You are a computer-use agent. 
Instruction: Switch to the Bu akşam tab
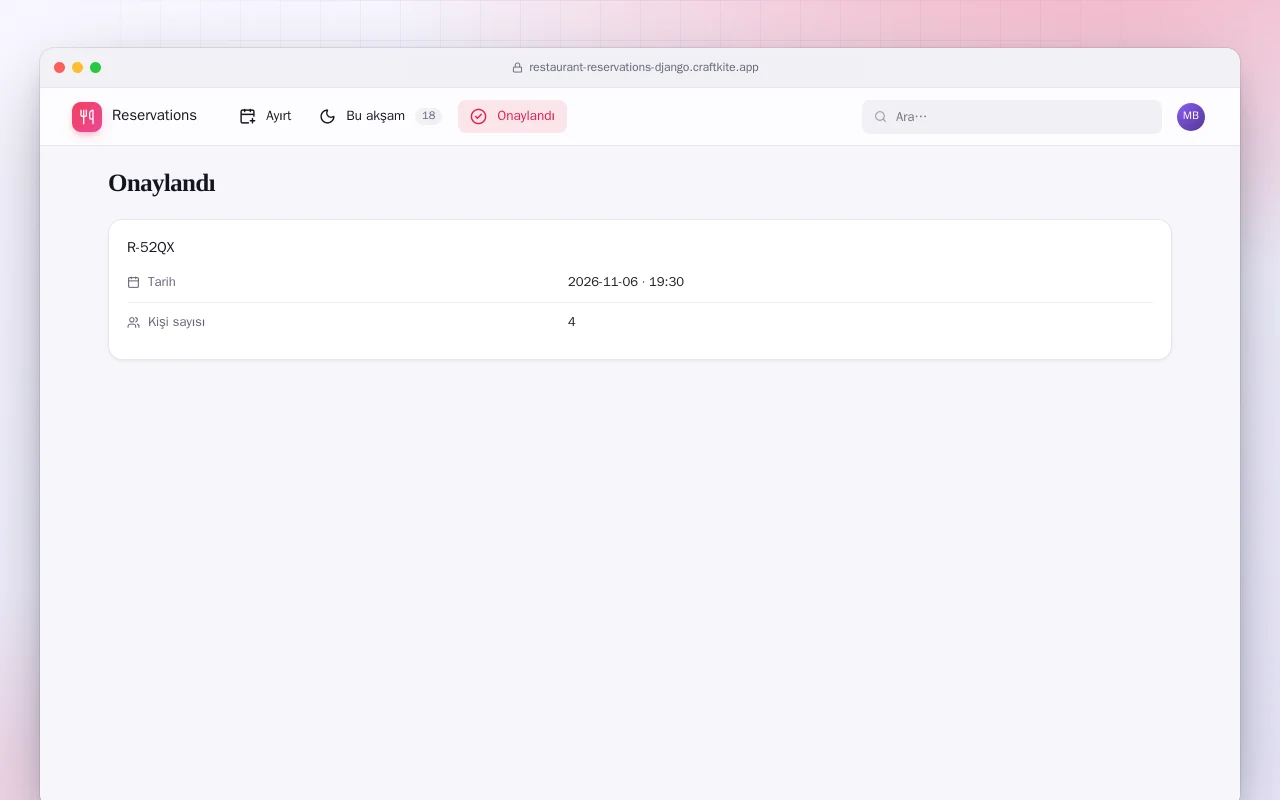pos(380,116)
